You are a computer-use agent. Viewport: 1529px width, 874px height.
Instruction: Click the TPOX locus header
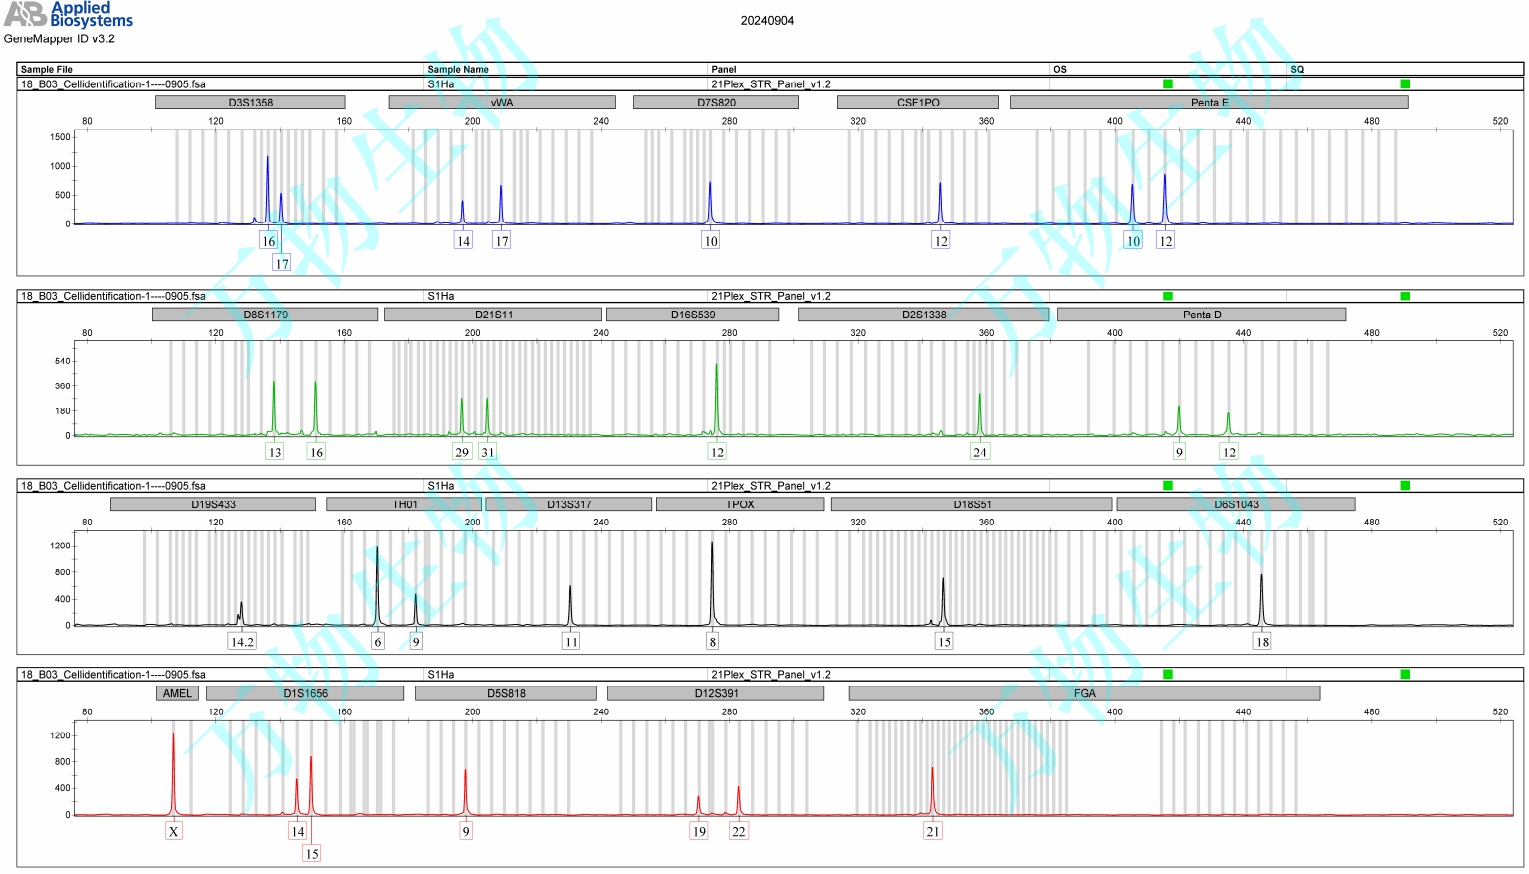click(740, 504)
